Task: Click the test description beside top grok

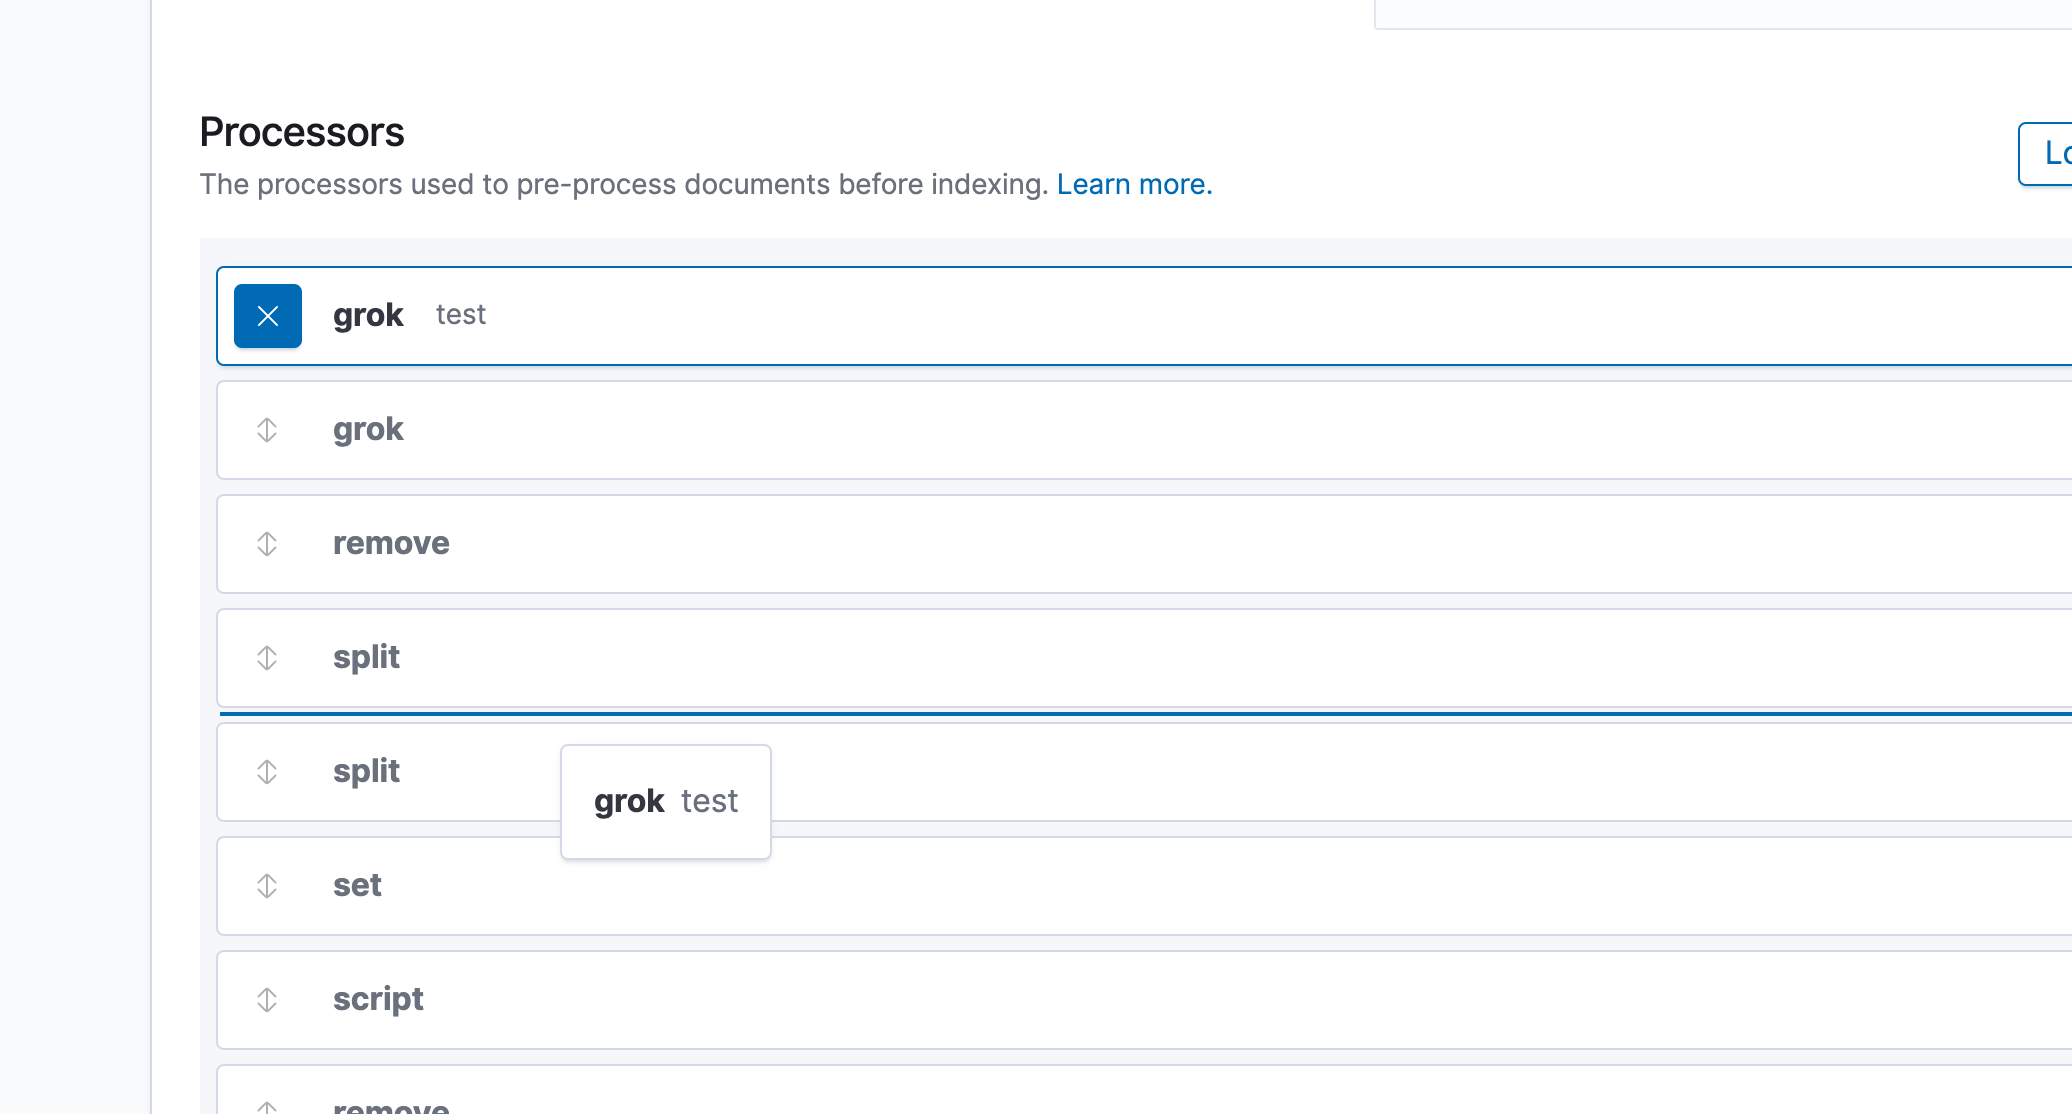Action: pyautogui.click(x=460, y=315)
